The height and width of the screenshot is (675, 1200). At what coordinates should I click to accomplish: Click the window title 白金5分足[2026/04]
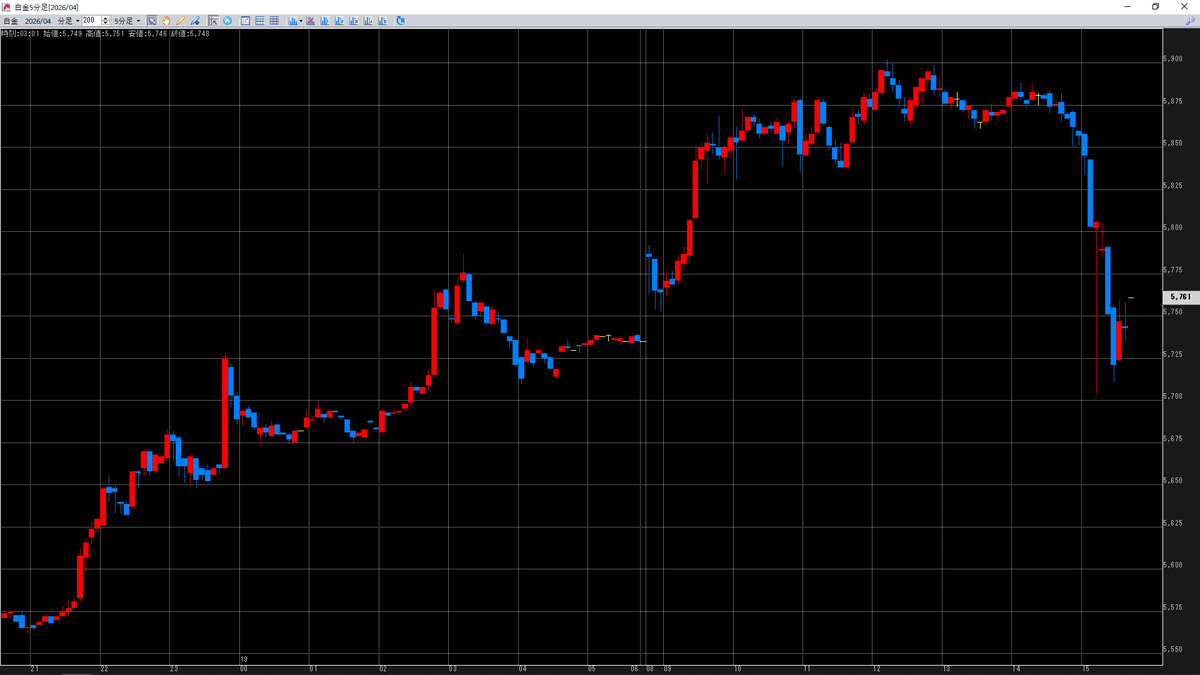[x=46, y=7]
